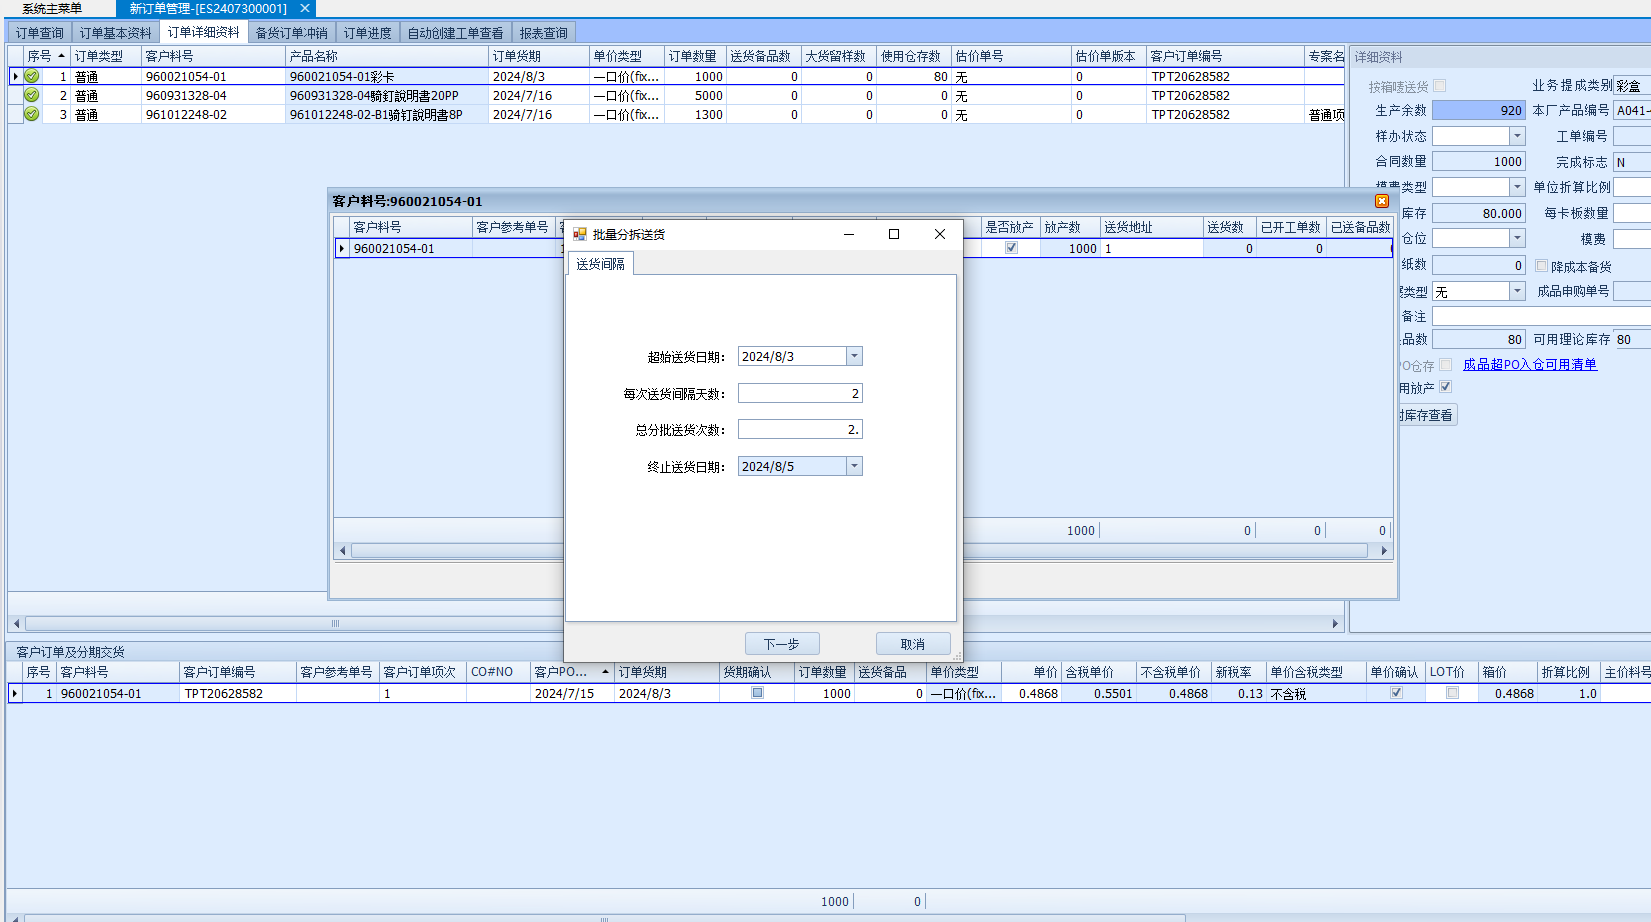Switch to the 订单查询 tab

point(40,33)
